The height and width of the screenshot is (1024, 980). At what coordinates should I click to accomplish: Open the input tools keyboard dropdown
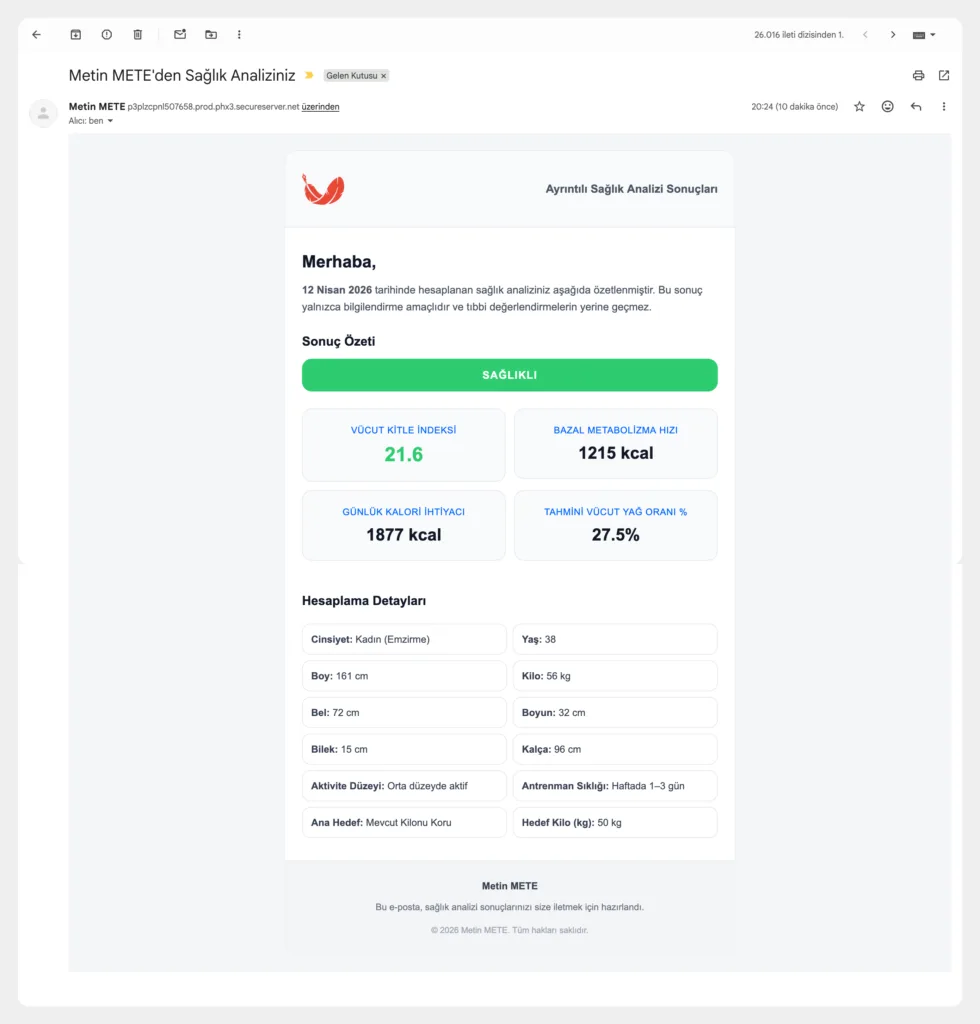tap(924, 34)
